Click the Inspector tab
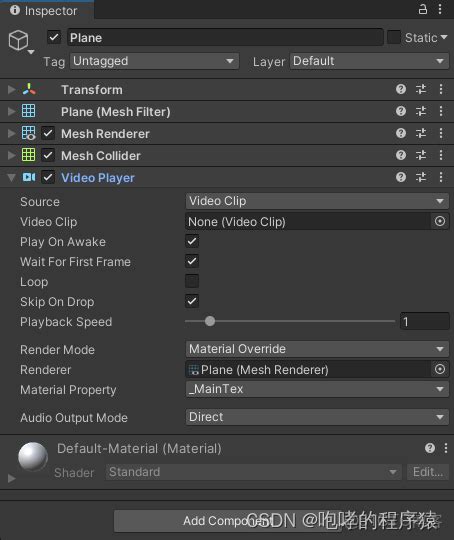This screenshot has width=454, height=540. point(47,10)
